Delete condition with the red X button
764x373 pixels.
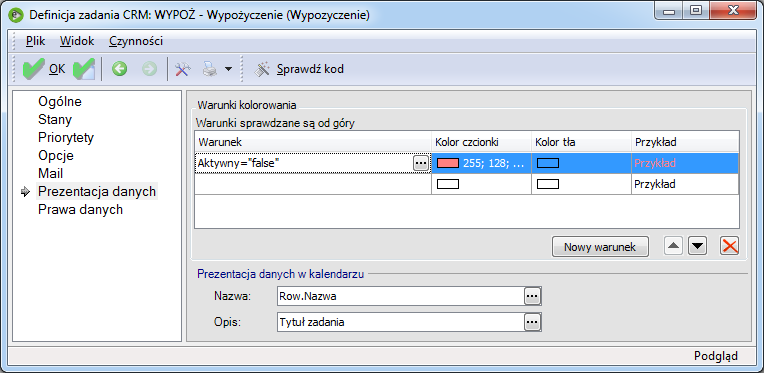[x=729, y=246]
